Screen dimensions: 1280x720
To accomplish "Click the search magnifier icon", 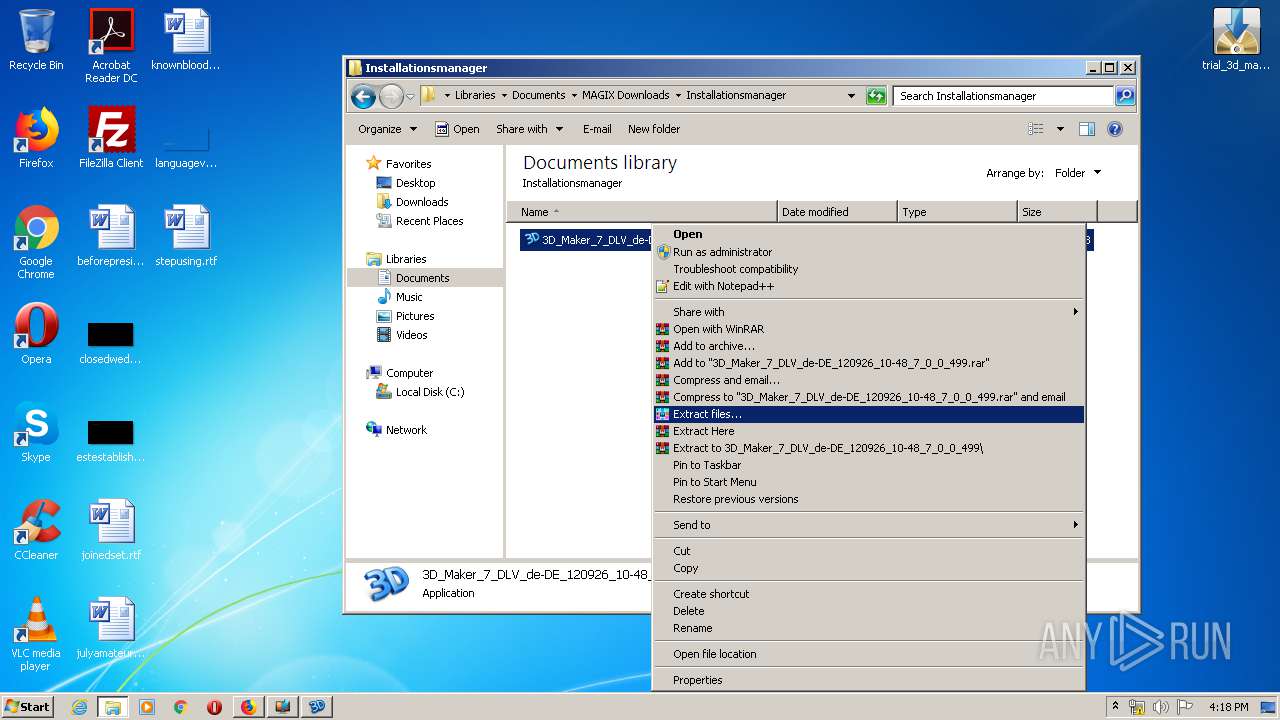I will [x=1125, y=96].
